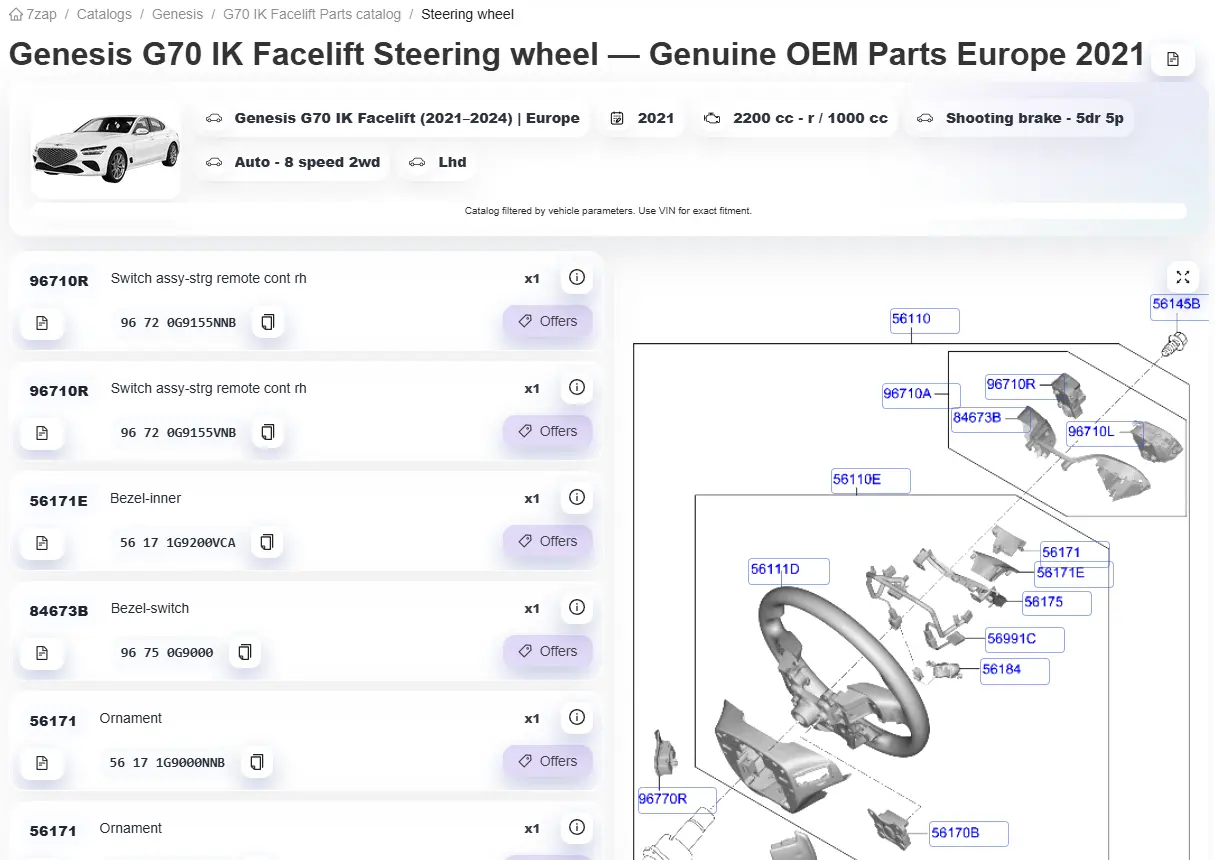This screenshot has width=1215, height=860.
Task: Click the Bezel-inner part name
Action: [146, 498]
